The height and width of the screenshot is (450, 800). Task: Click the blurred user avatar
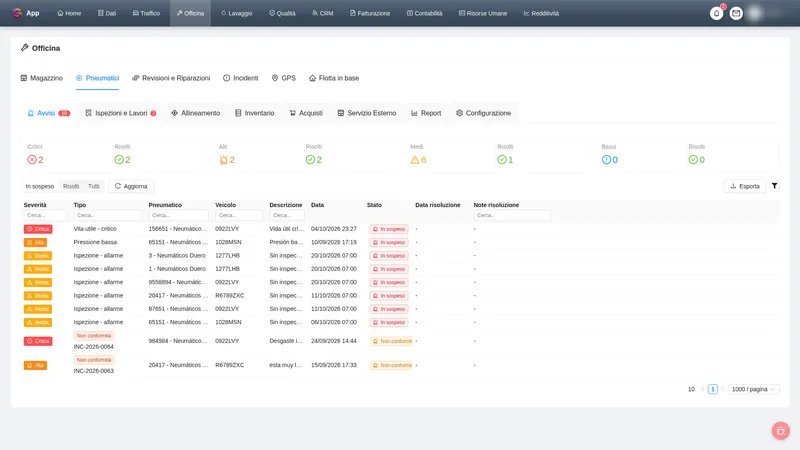(755, 13)
